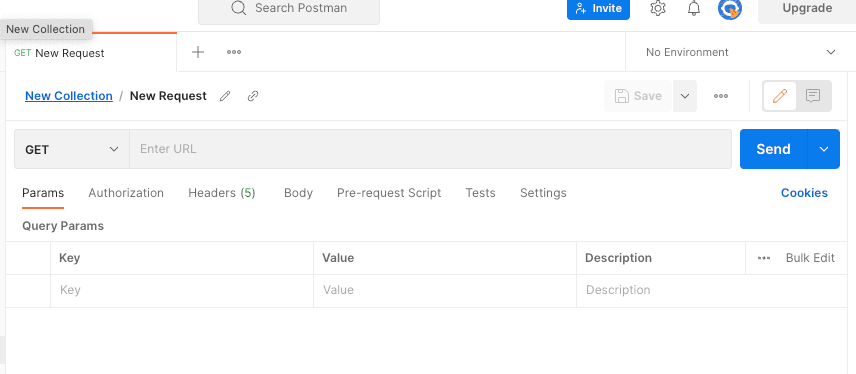This screenshot has height=374, width=856.
Task: Open the No Environment dropdown
Action: 740,52
